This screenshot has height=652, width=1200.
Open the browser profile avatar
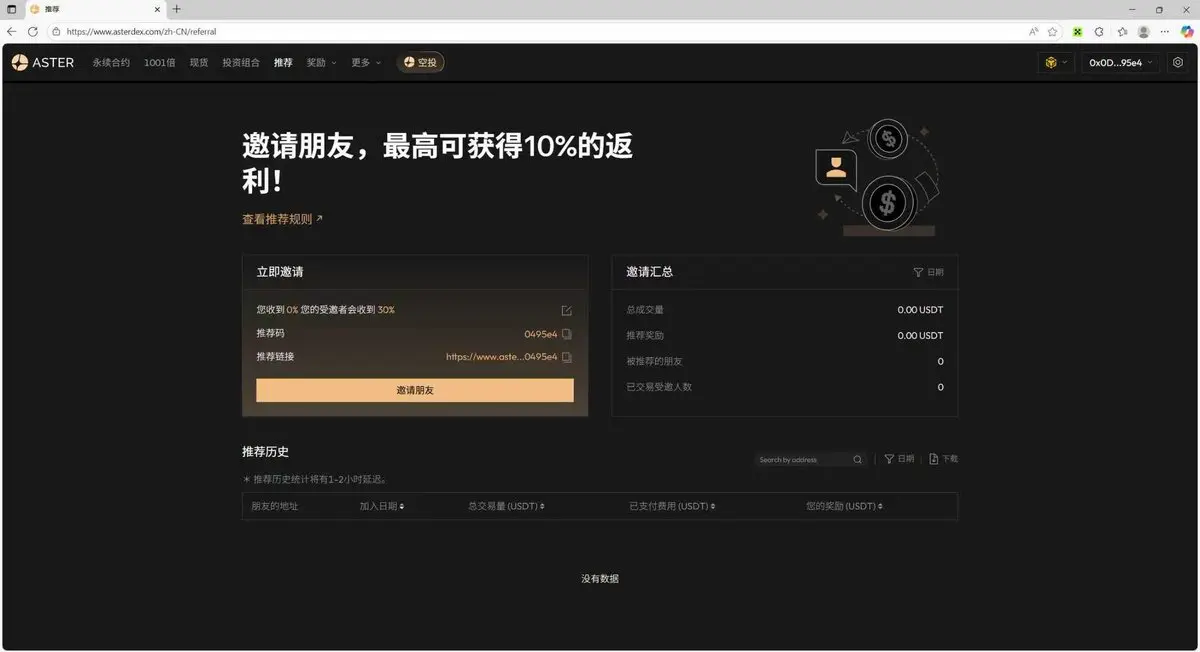[1144, 32]
